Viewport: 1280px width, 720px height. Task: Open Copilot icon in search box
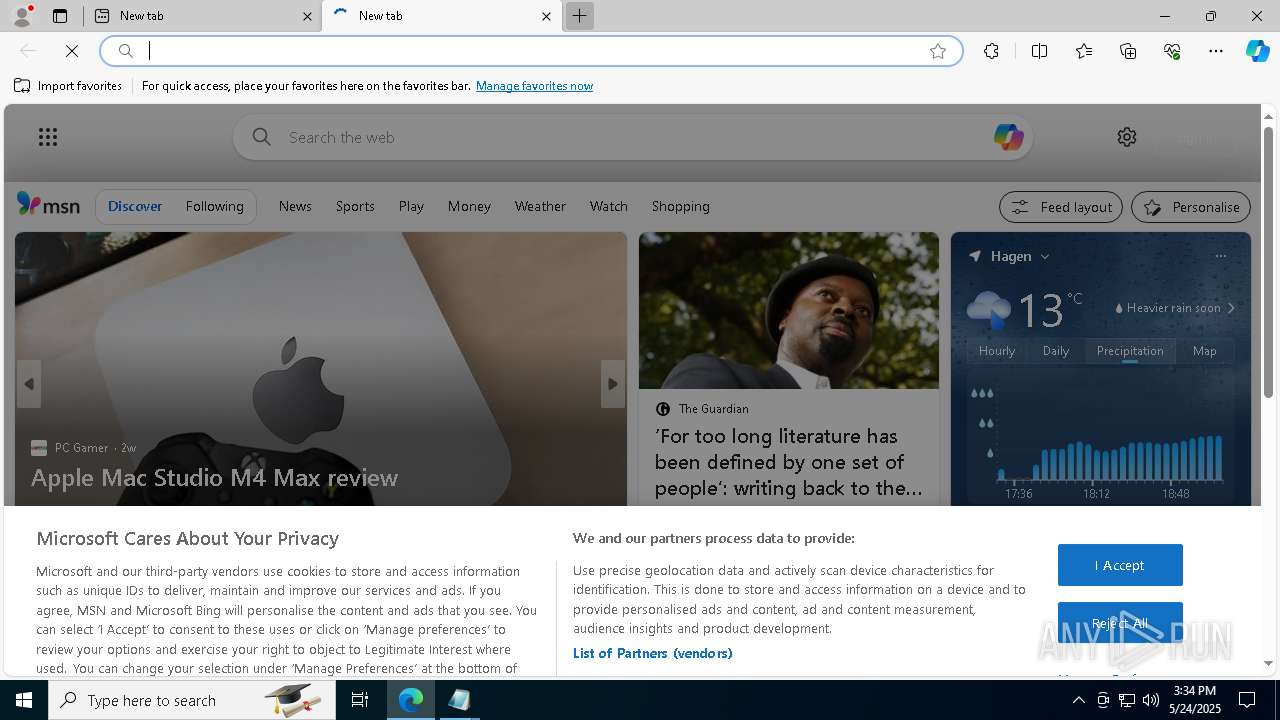pos(1008,137)
